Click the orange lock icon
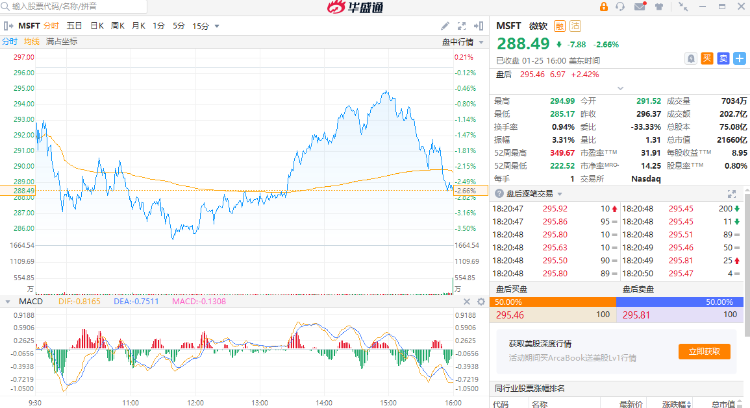Viewport: 750px width, 408px height. [x=604, y=7]
